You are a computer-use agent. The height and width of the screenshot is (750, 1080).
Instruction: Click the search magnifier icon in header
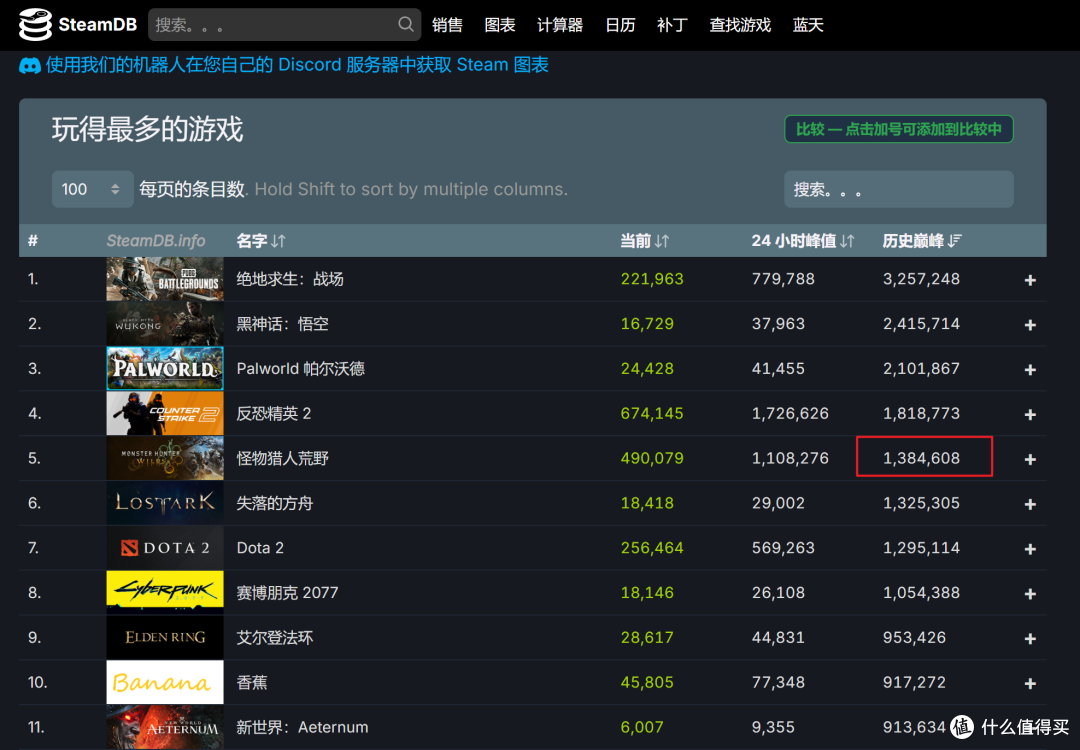(x=406, y=24)
